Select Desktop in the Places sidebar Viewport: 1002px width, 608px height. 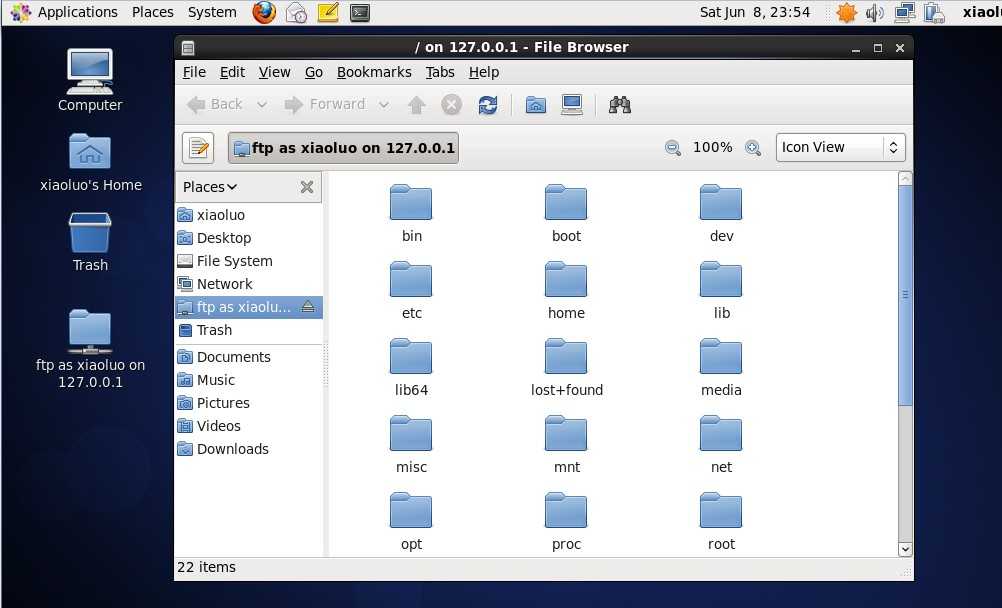pyautogui.click(x=249, y=238)
